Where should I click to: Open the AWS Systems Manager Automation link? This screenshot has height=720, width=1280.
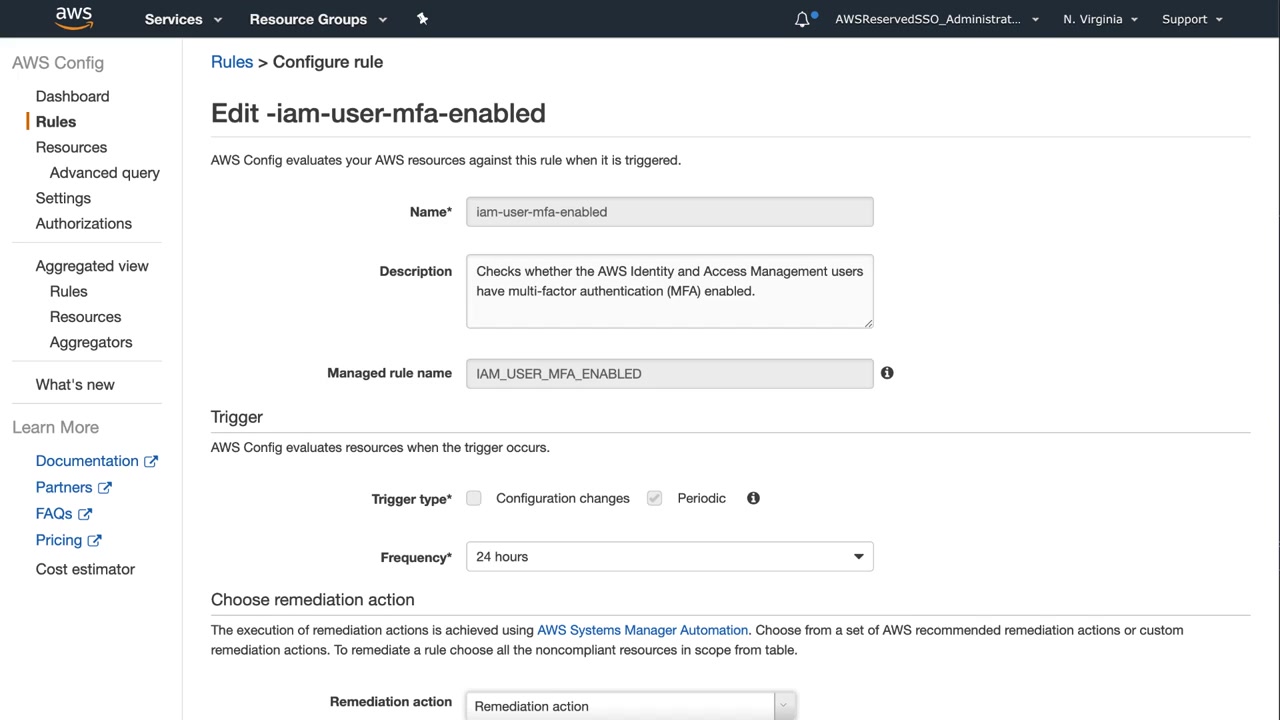click(642, 630)
